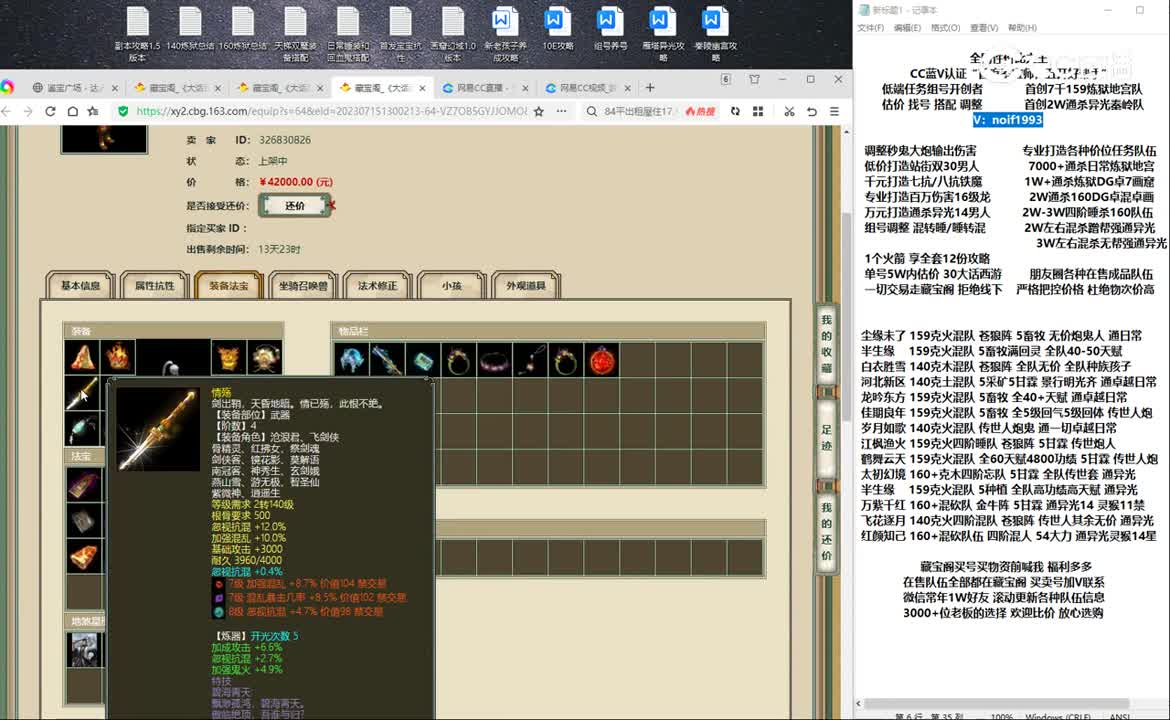Click the browser tab count badge 6
Image resolution: width=1170 pixels, height=720 pixels.
tap(725, 79)
